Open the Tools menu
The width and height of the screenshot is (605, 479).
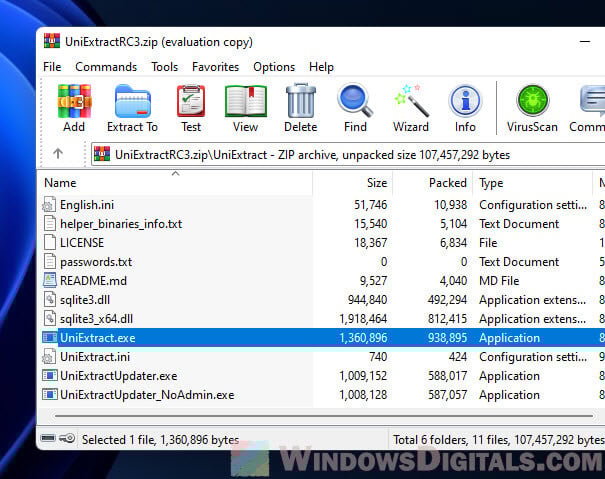tap(164, 67)
